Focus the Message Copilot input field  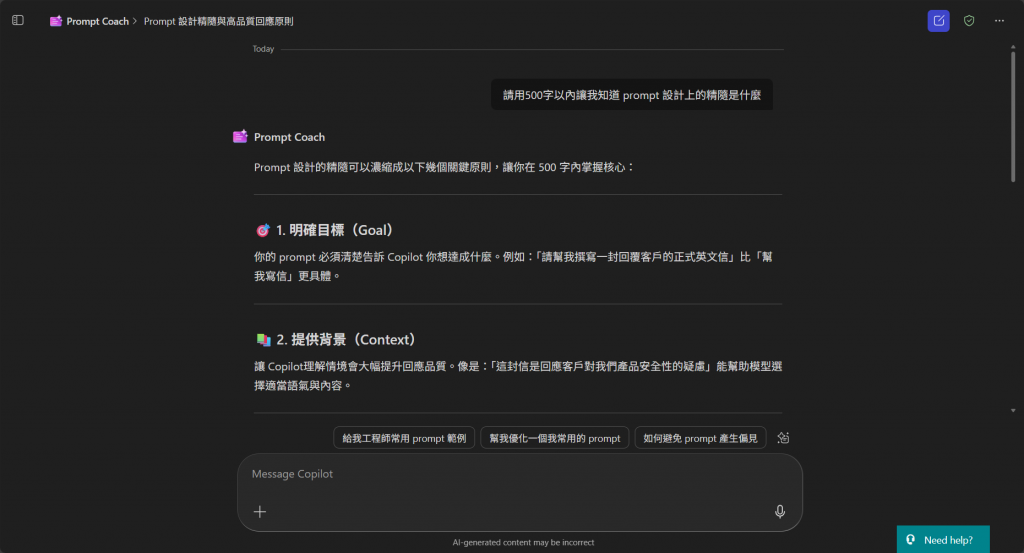point(519,474)
